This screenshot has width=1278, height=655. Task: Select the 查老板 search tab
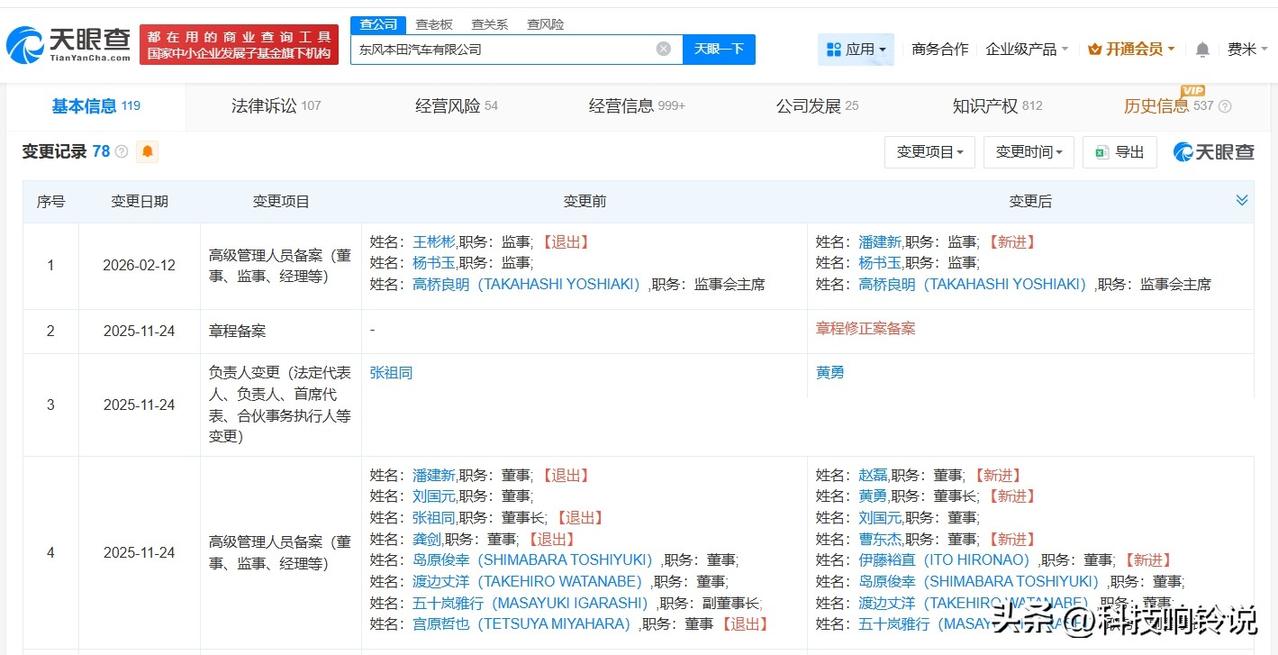pos(434,24)
